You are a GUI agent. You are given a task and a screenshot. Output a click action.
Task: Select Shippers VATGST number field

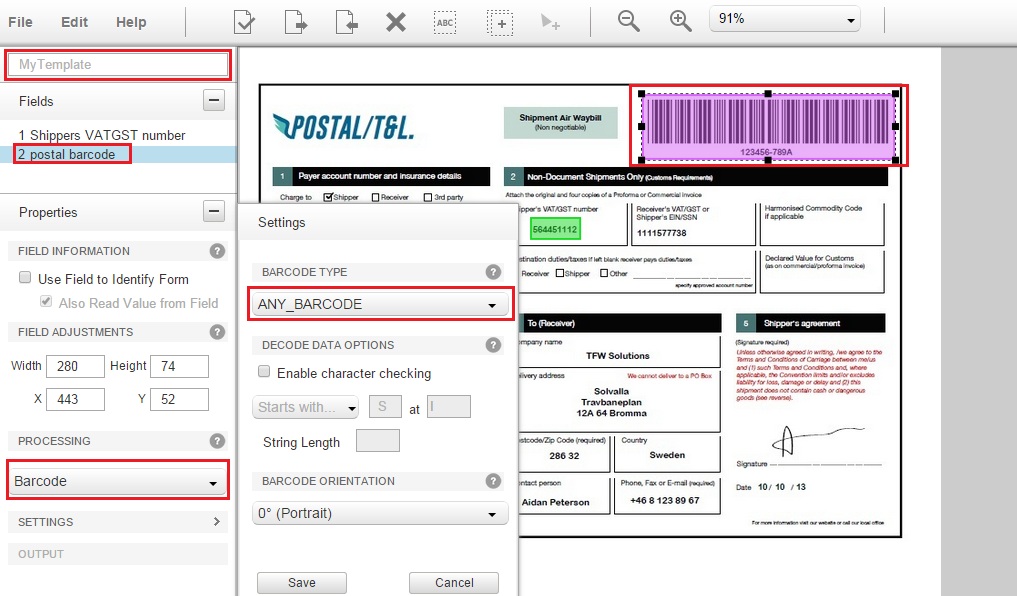tap(102, 135)
